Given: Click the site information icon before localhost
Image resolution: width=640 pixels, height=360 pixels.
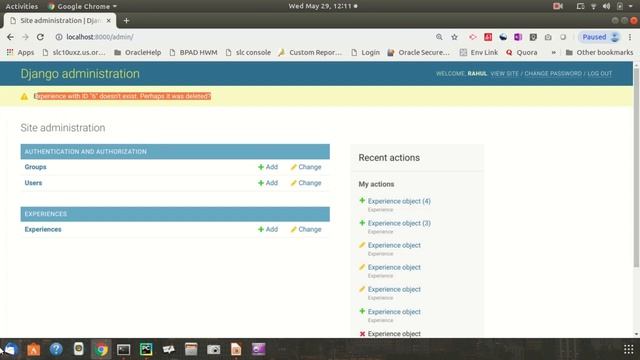Looking at the screenshot, I should (59, 37).
